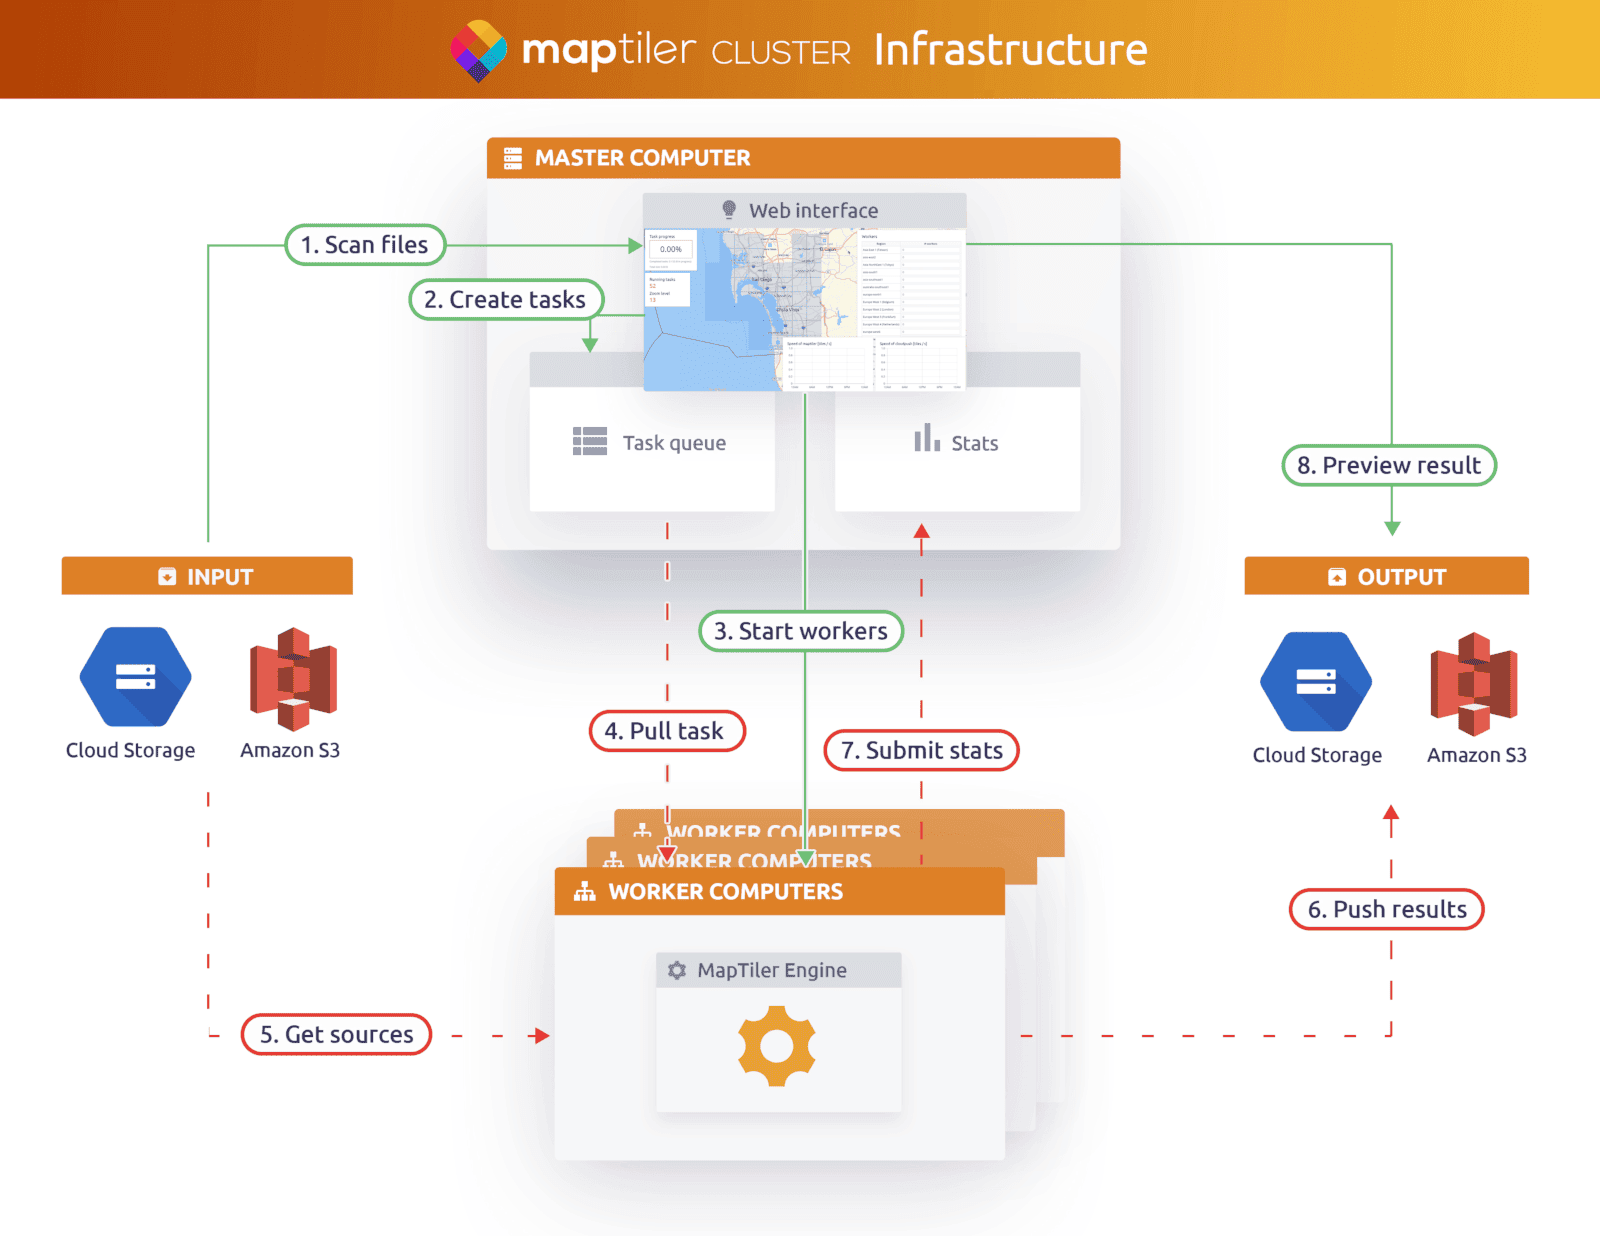Click the Output Amazon S3 icon
Viewport: 1600px width, 1236px height.
1474,684
